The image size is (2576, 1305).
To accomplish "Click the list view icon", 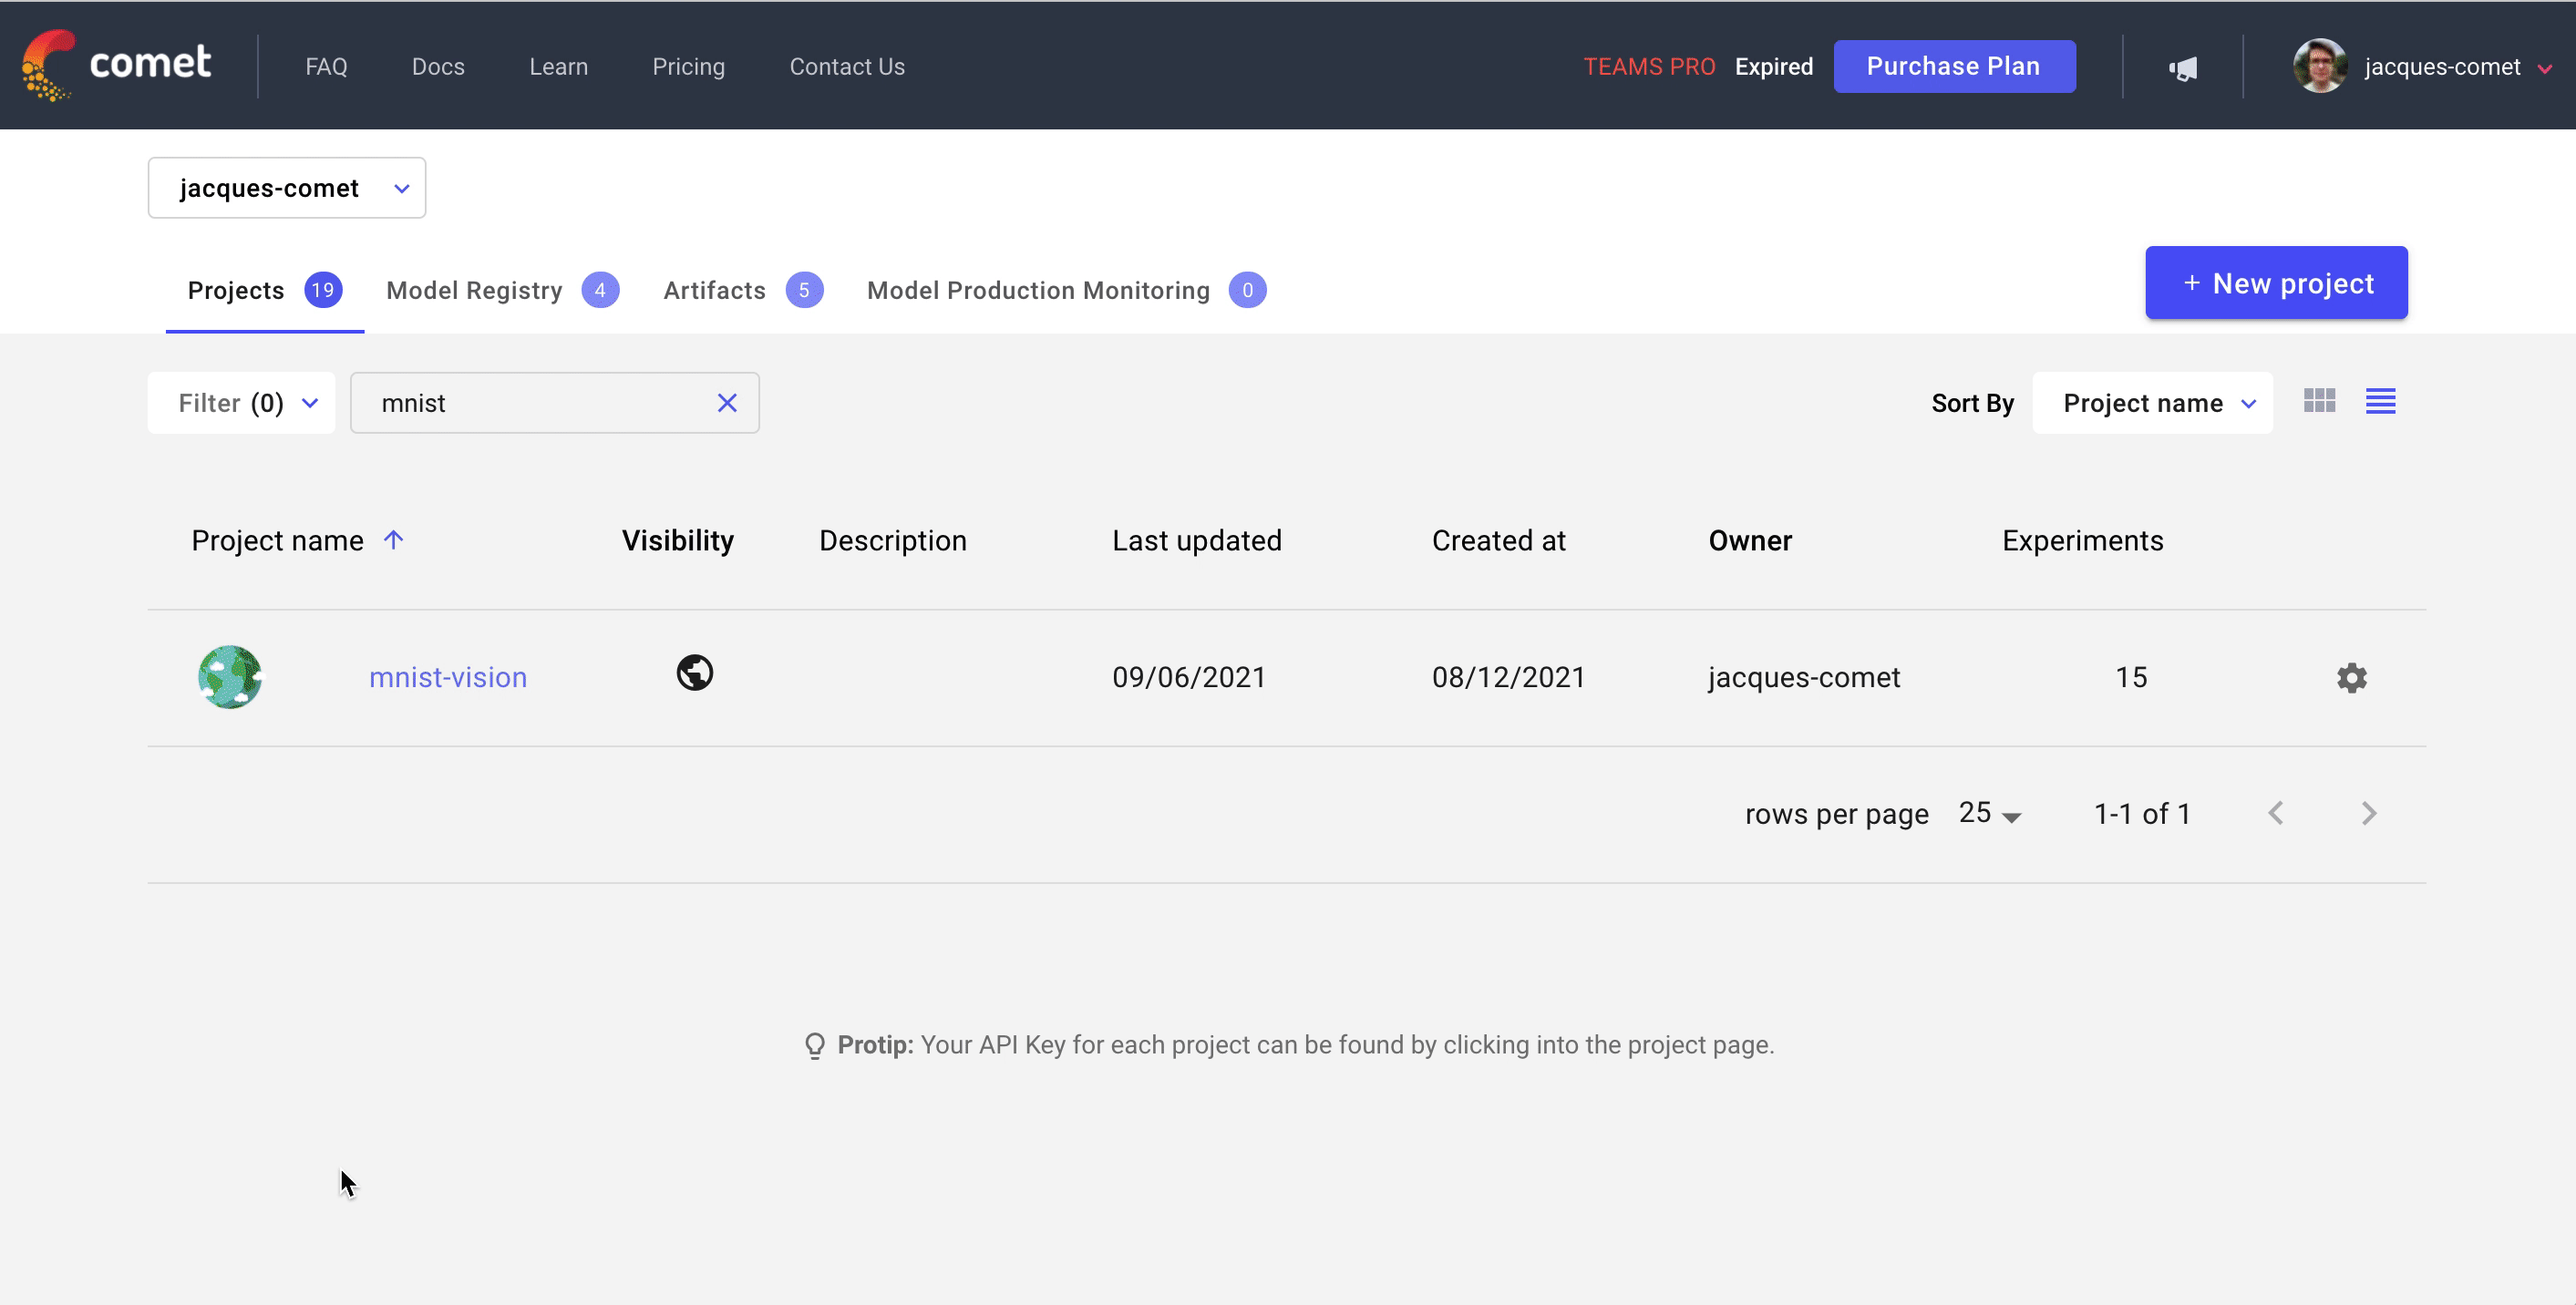I will (x=2380, y=401).
